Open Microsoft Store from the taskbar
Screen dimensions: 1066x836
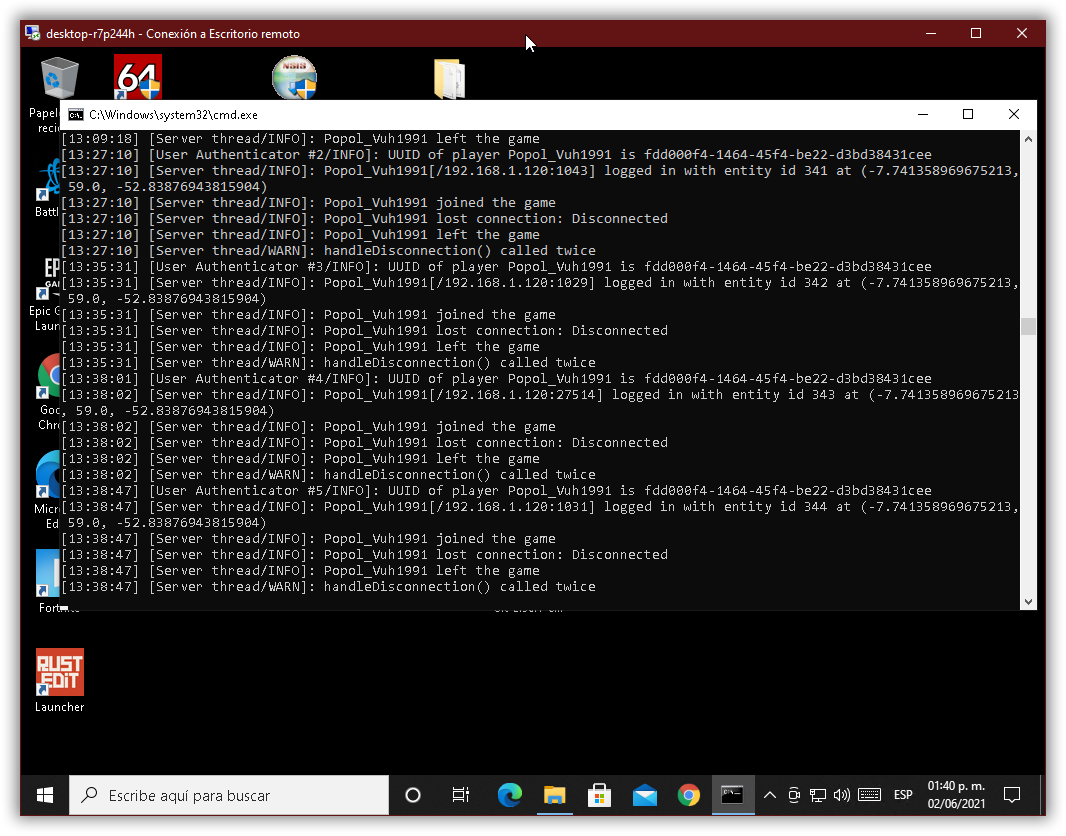click(600, 795)
